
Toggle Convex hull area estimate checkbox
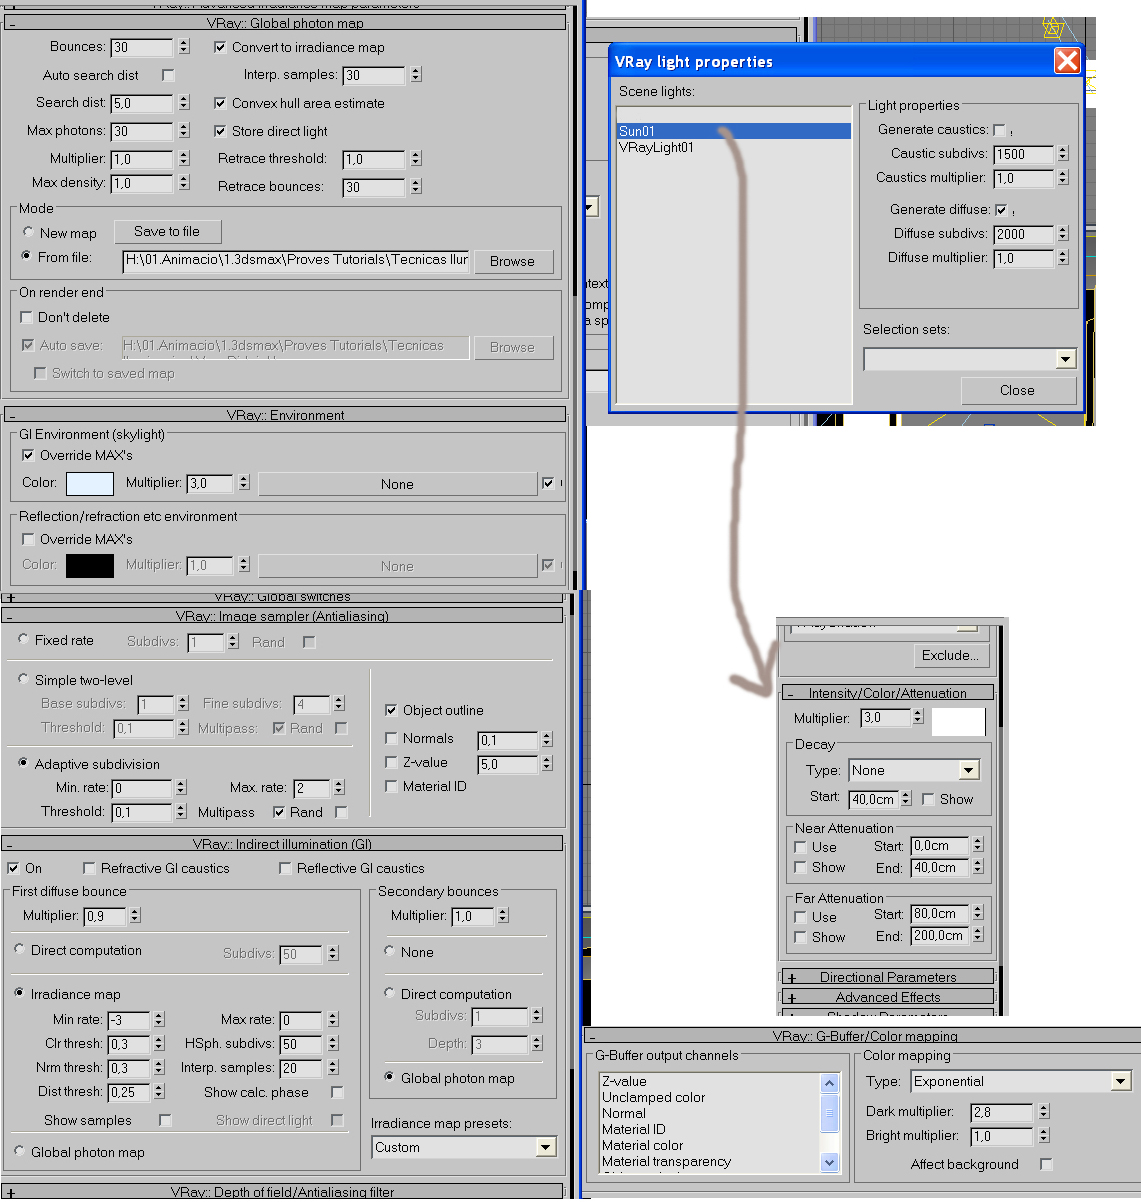point(220,103)
